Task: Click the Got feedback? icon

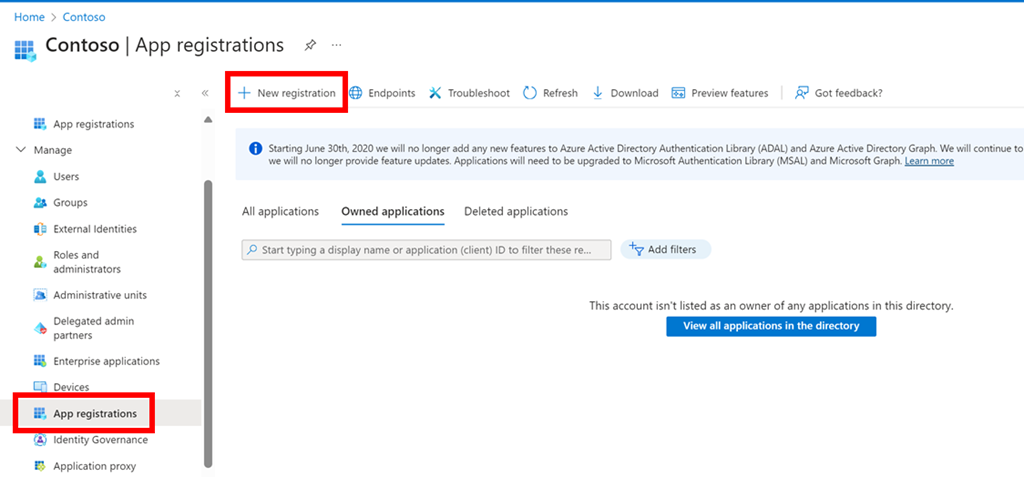Action: [801, 93]
